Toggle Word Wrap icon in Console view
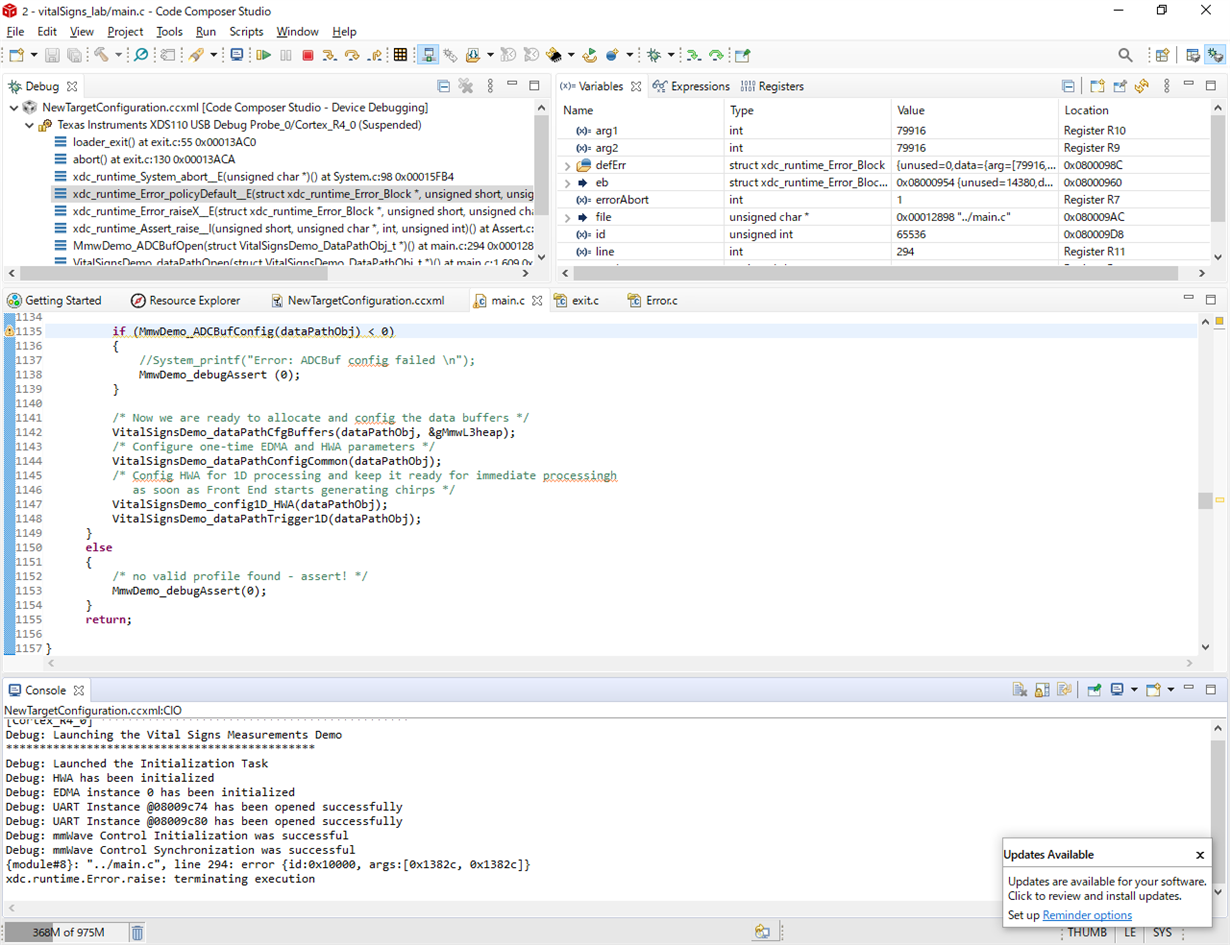 1064,690
